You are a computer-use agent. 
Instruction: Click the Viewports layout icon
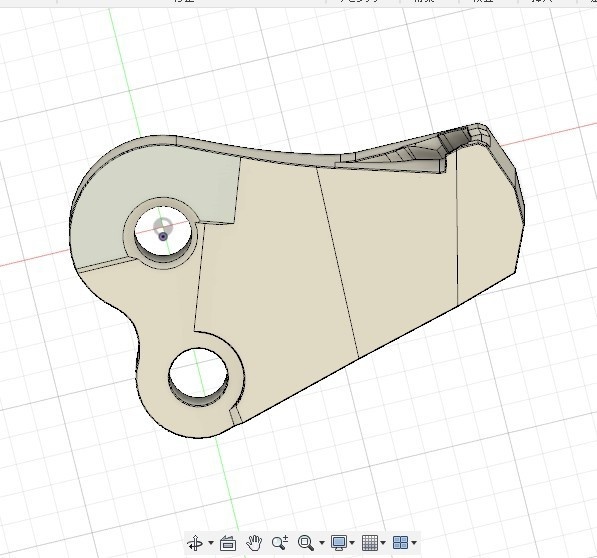pyautogui.click(x=400, y=543)
